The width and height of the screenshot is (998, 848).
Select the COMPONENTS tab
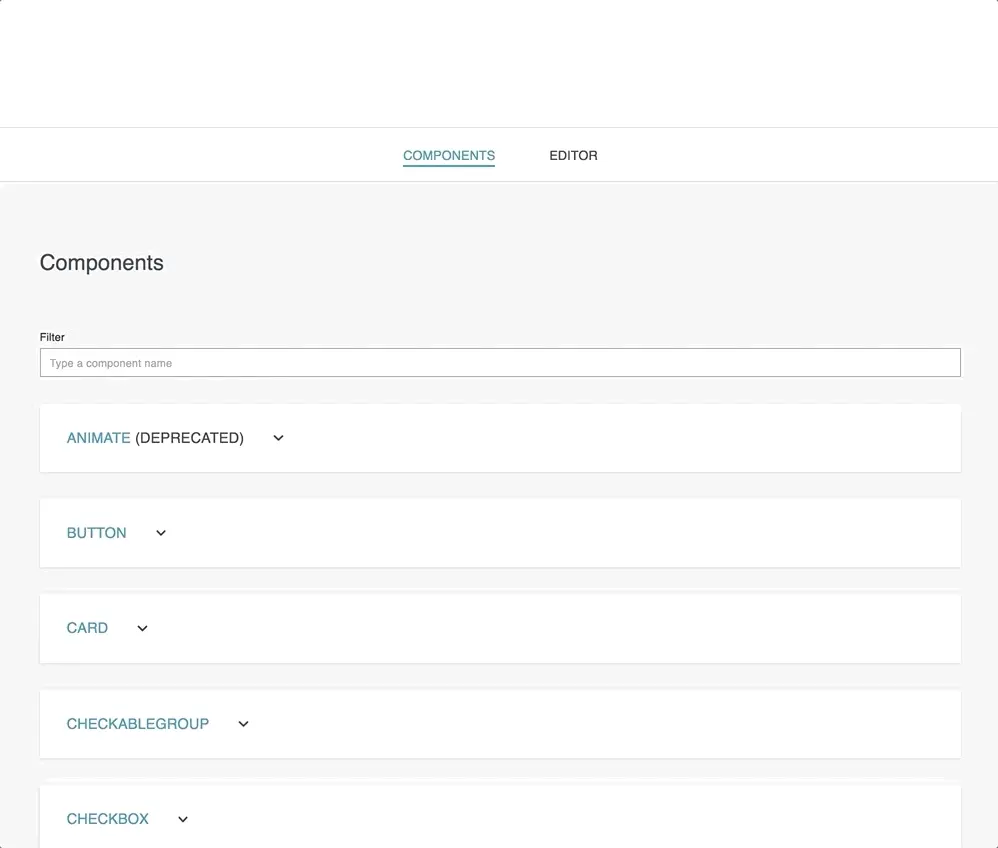click(x=448, y=156)
